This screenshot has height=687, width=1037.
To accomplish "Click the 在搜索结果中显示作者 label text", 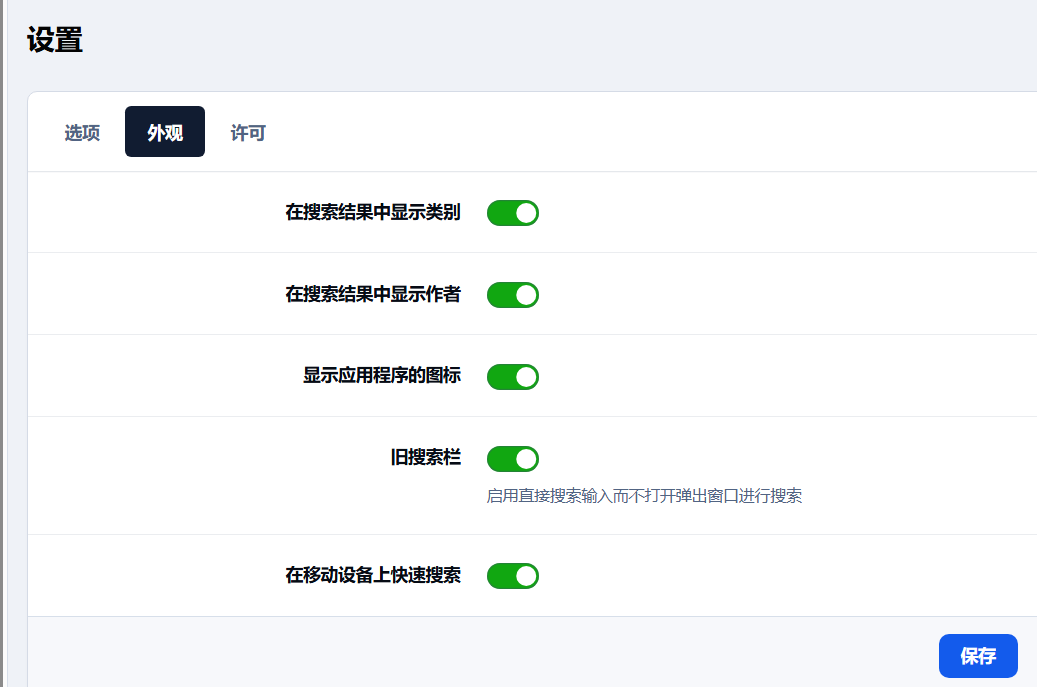I will (372, 295).
